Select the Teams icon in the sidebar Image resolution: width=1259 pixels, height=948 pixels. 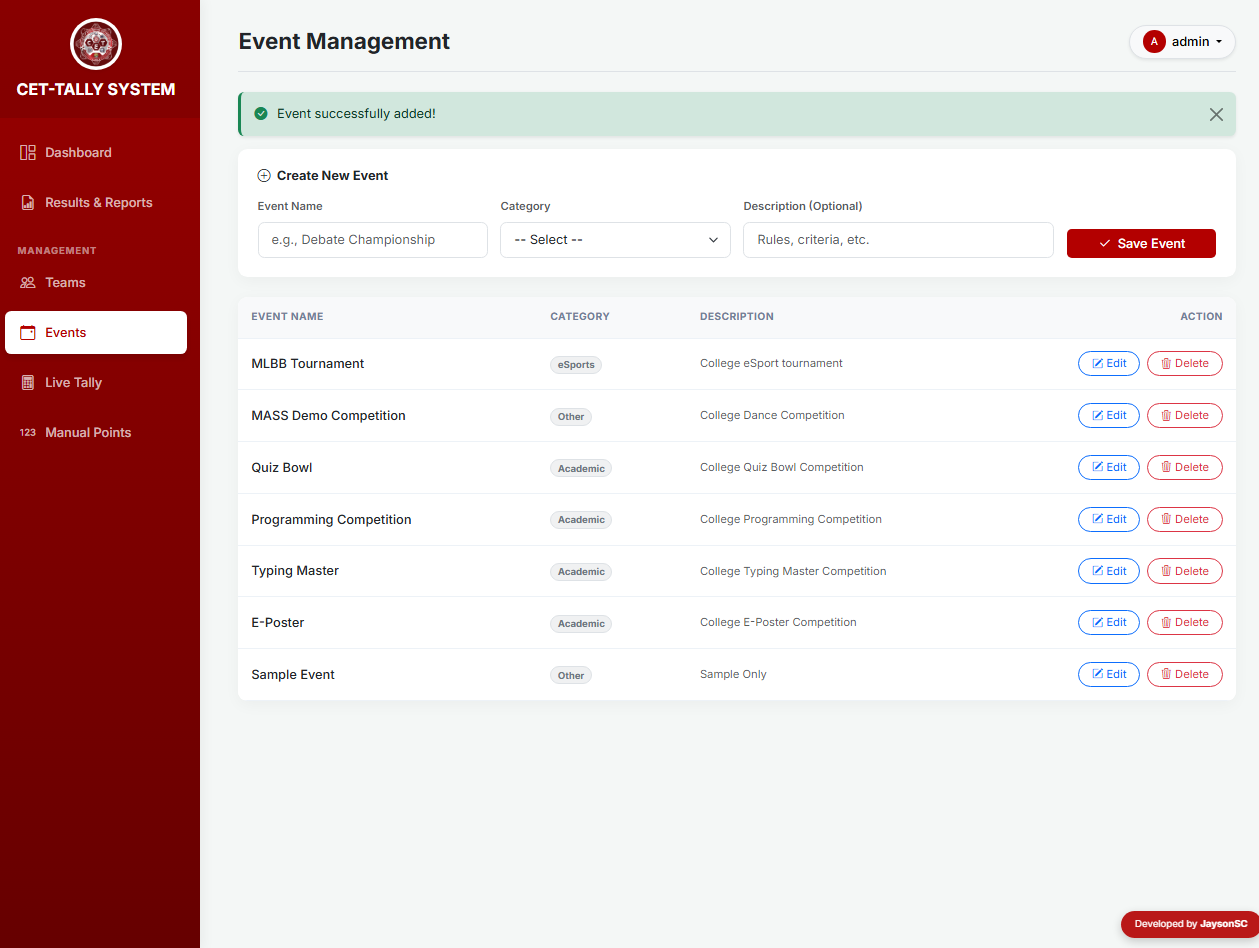27,282
